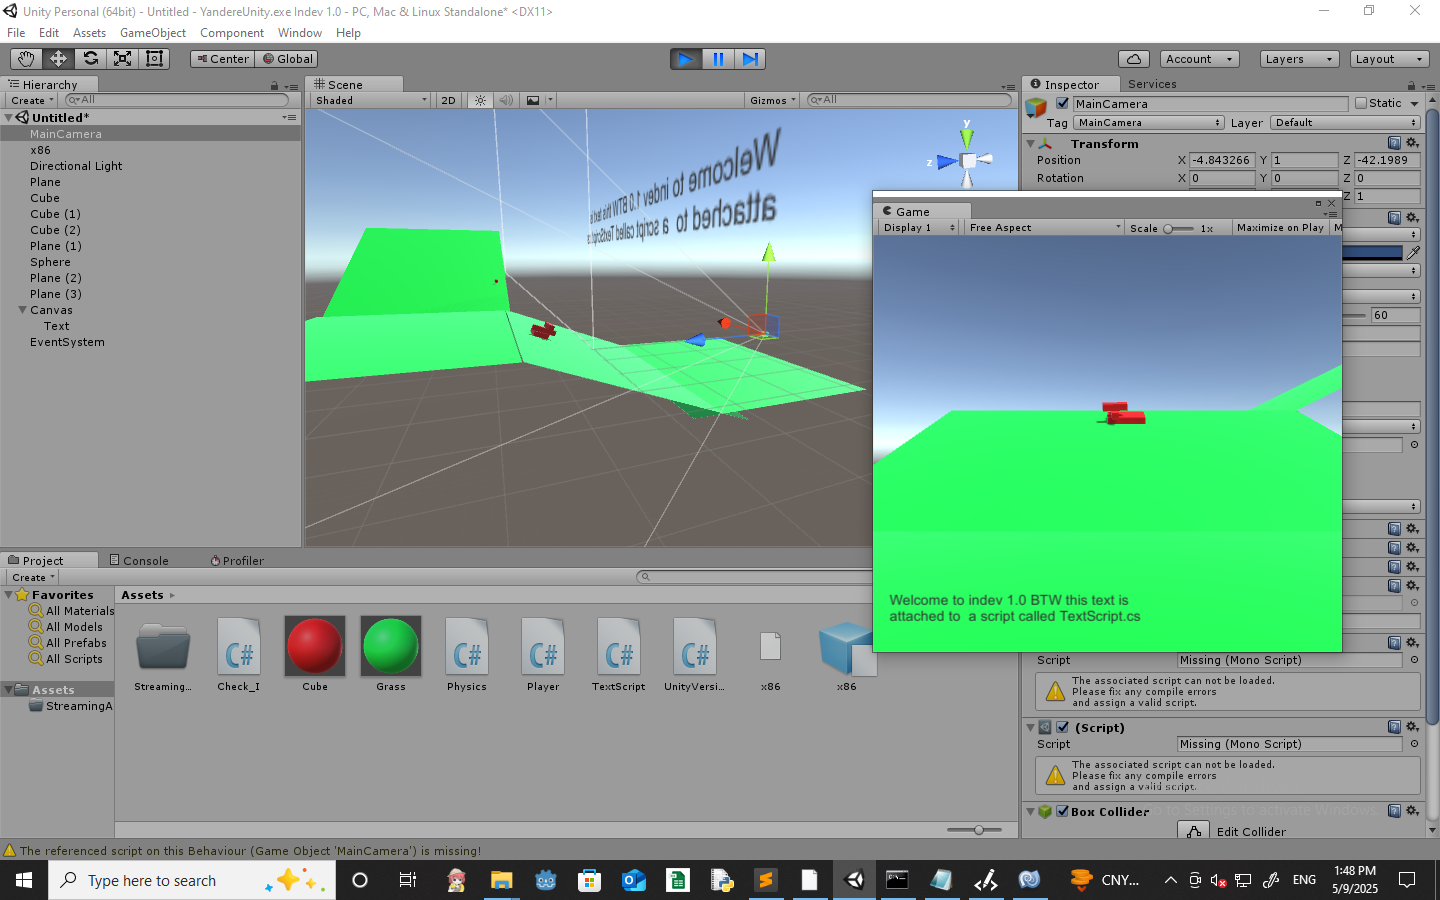
Task: Click the Play button
Action: [x=686, y=59]
